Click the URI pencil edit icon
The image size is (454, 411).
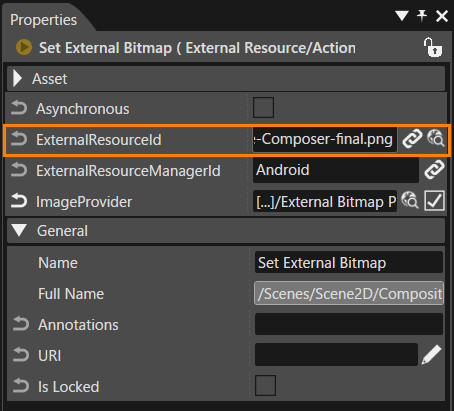[x=431, y=355]
